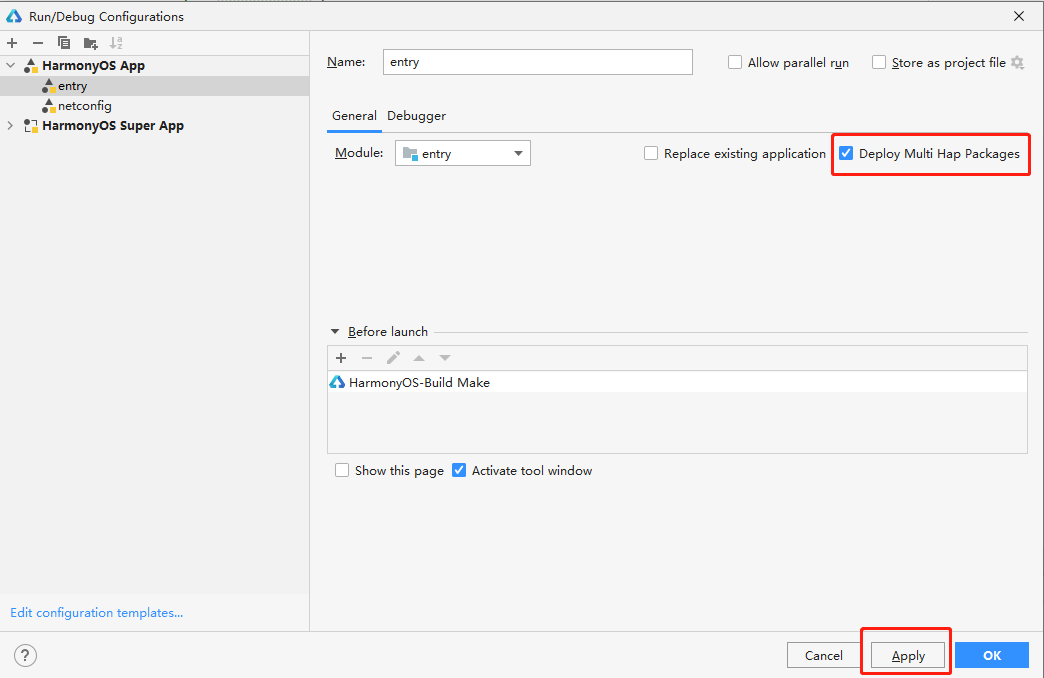Check Replace existing application

click(651, 154)
